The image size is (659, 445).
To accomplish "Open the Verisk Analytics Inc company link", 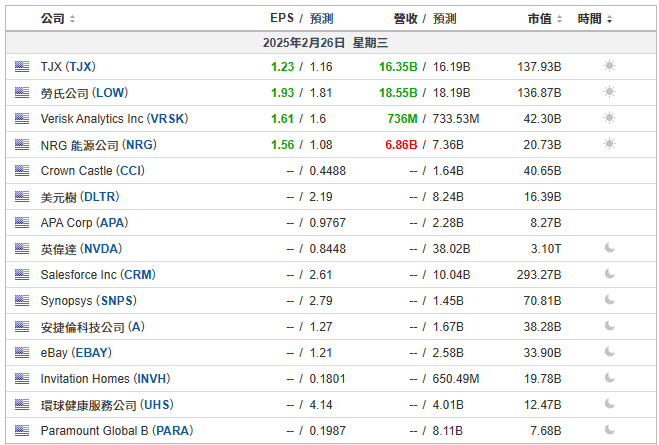I will pos(114,118).
